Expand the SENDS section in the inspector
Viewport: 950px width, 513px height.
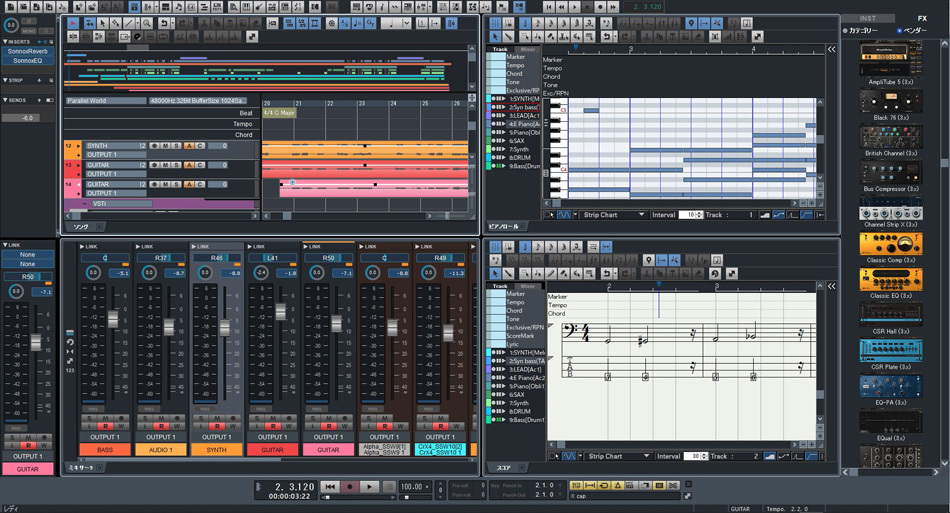coord(17,100)
